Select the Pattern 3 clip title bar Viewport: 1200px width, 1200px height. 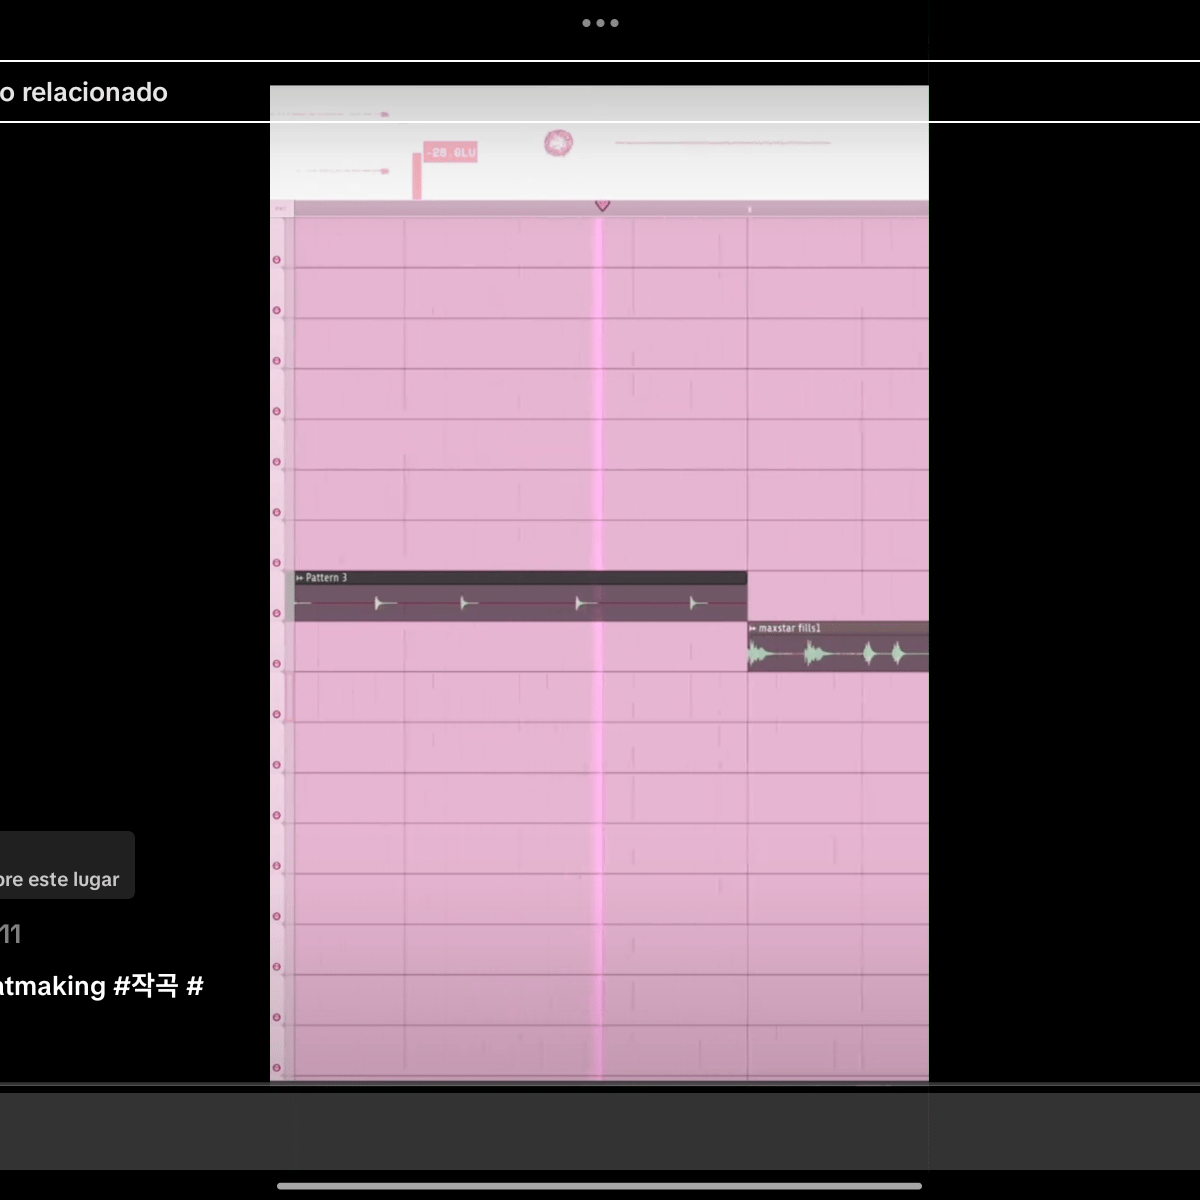click(x=520, y=578)
